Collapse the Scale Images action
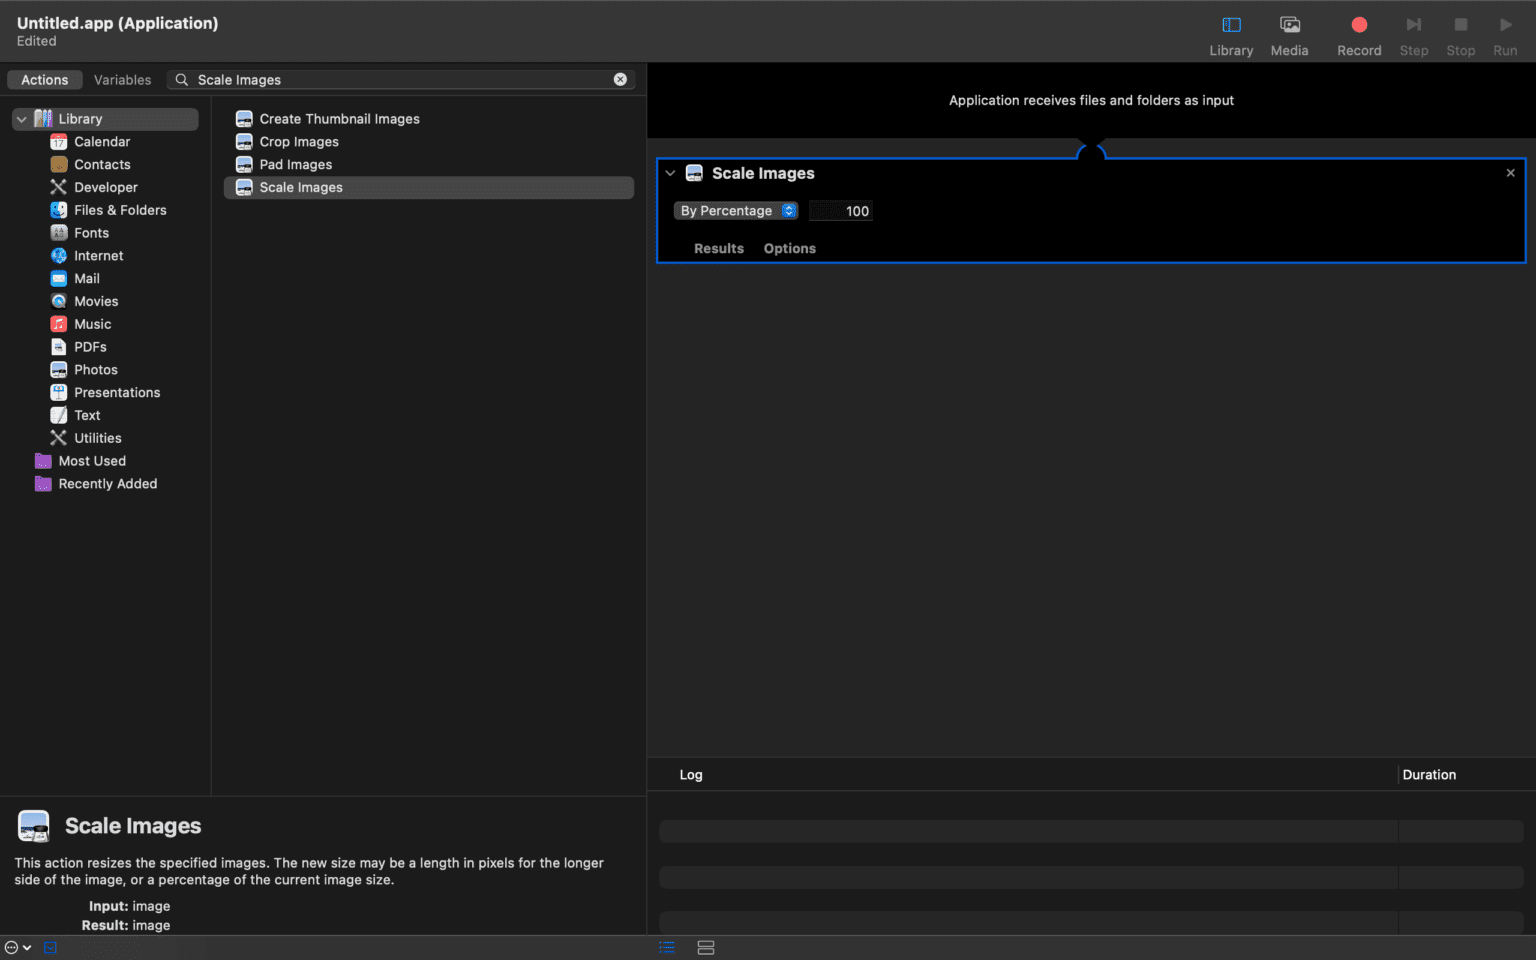Viewport: 1536px width, 960px height. click(670, 173)
